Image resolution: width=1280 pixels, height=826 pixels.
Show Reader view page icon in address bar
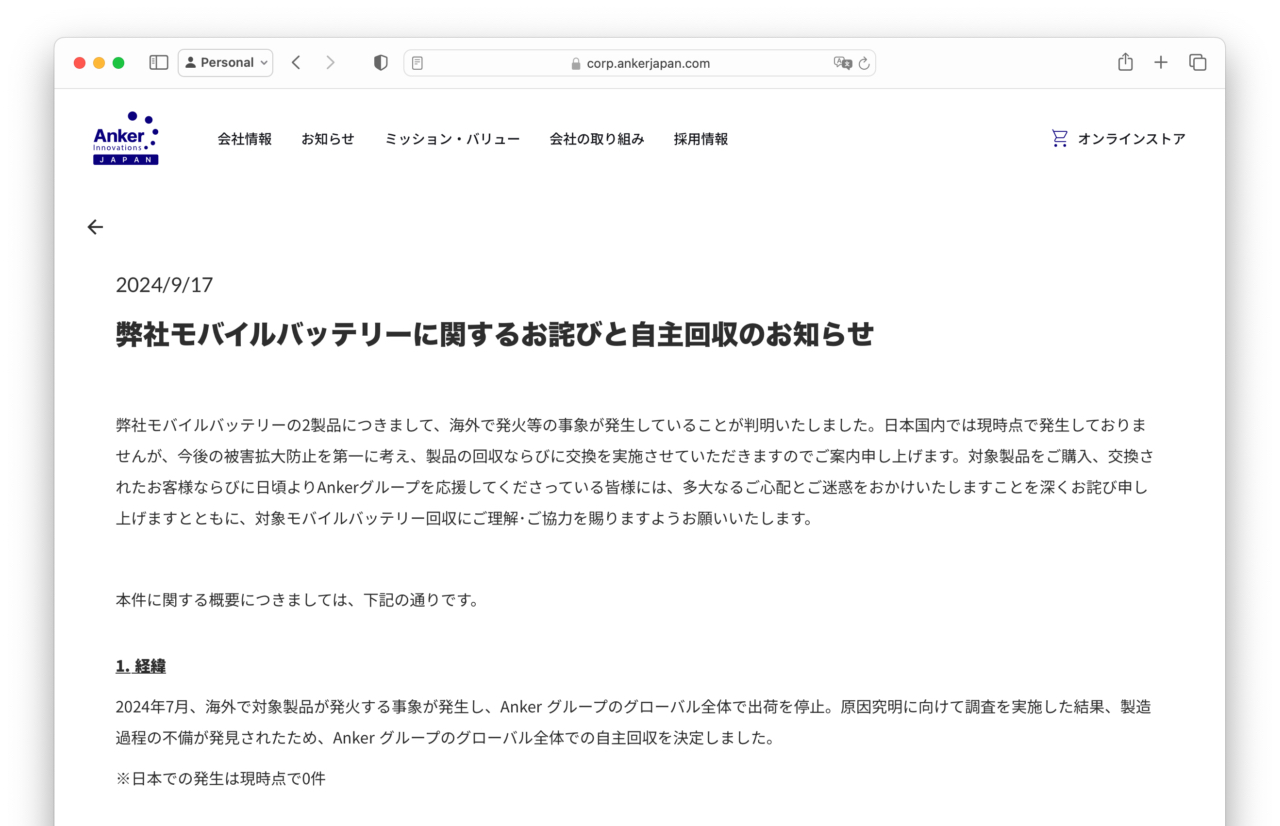click(417, 63)
